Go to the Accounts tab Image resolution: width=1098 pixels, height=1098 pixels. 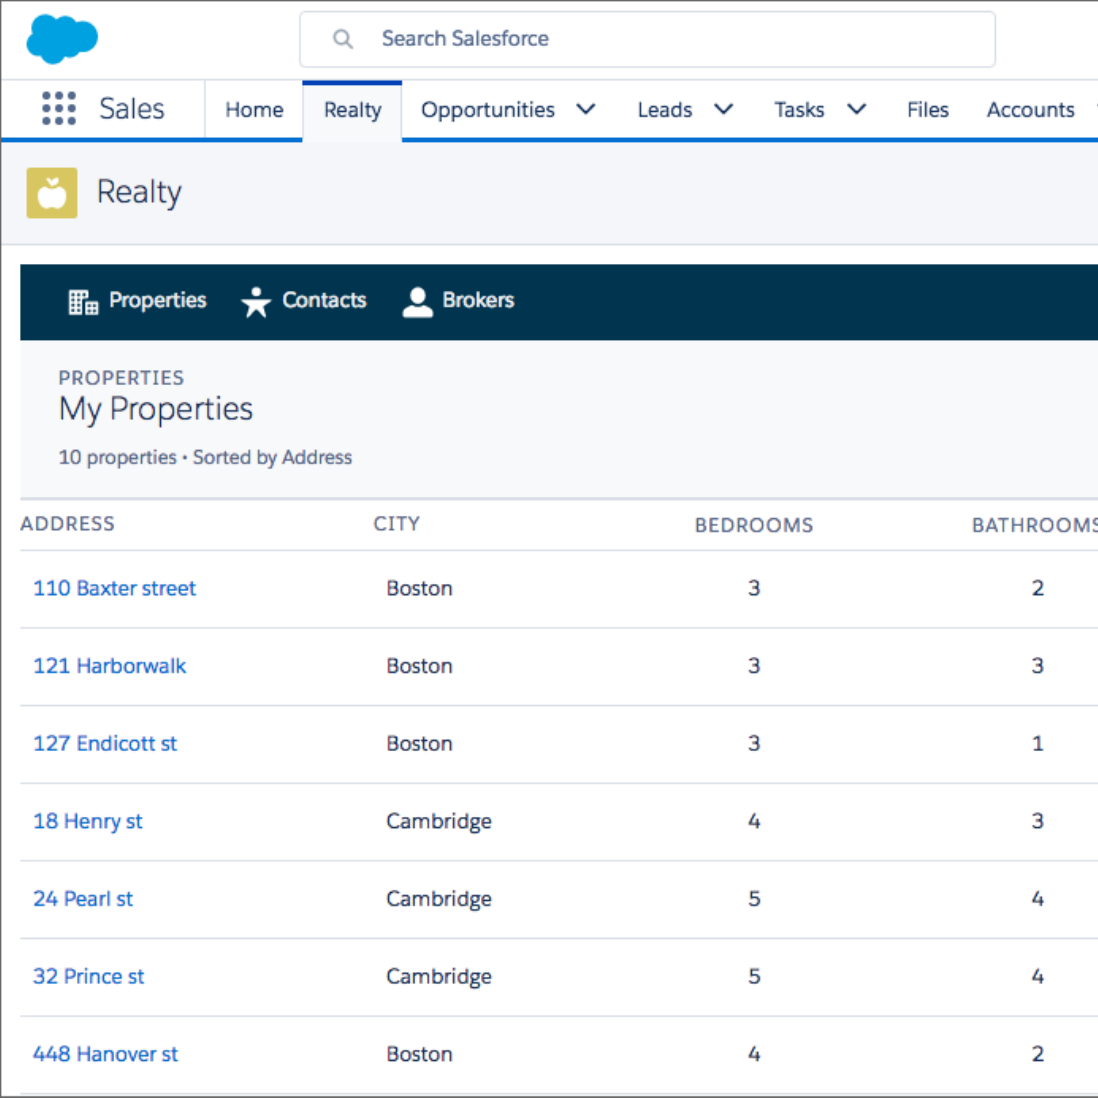click(1030, 110)
